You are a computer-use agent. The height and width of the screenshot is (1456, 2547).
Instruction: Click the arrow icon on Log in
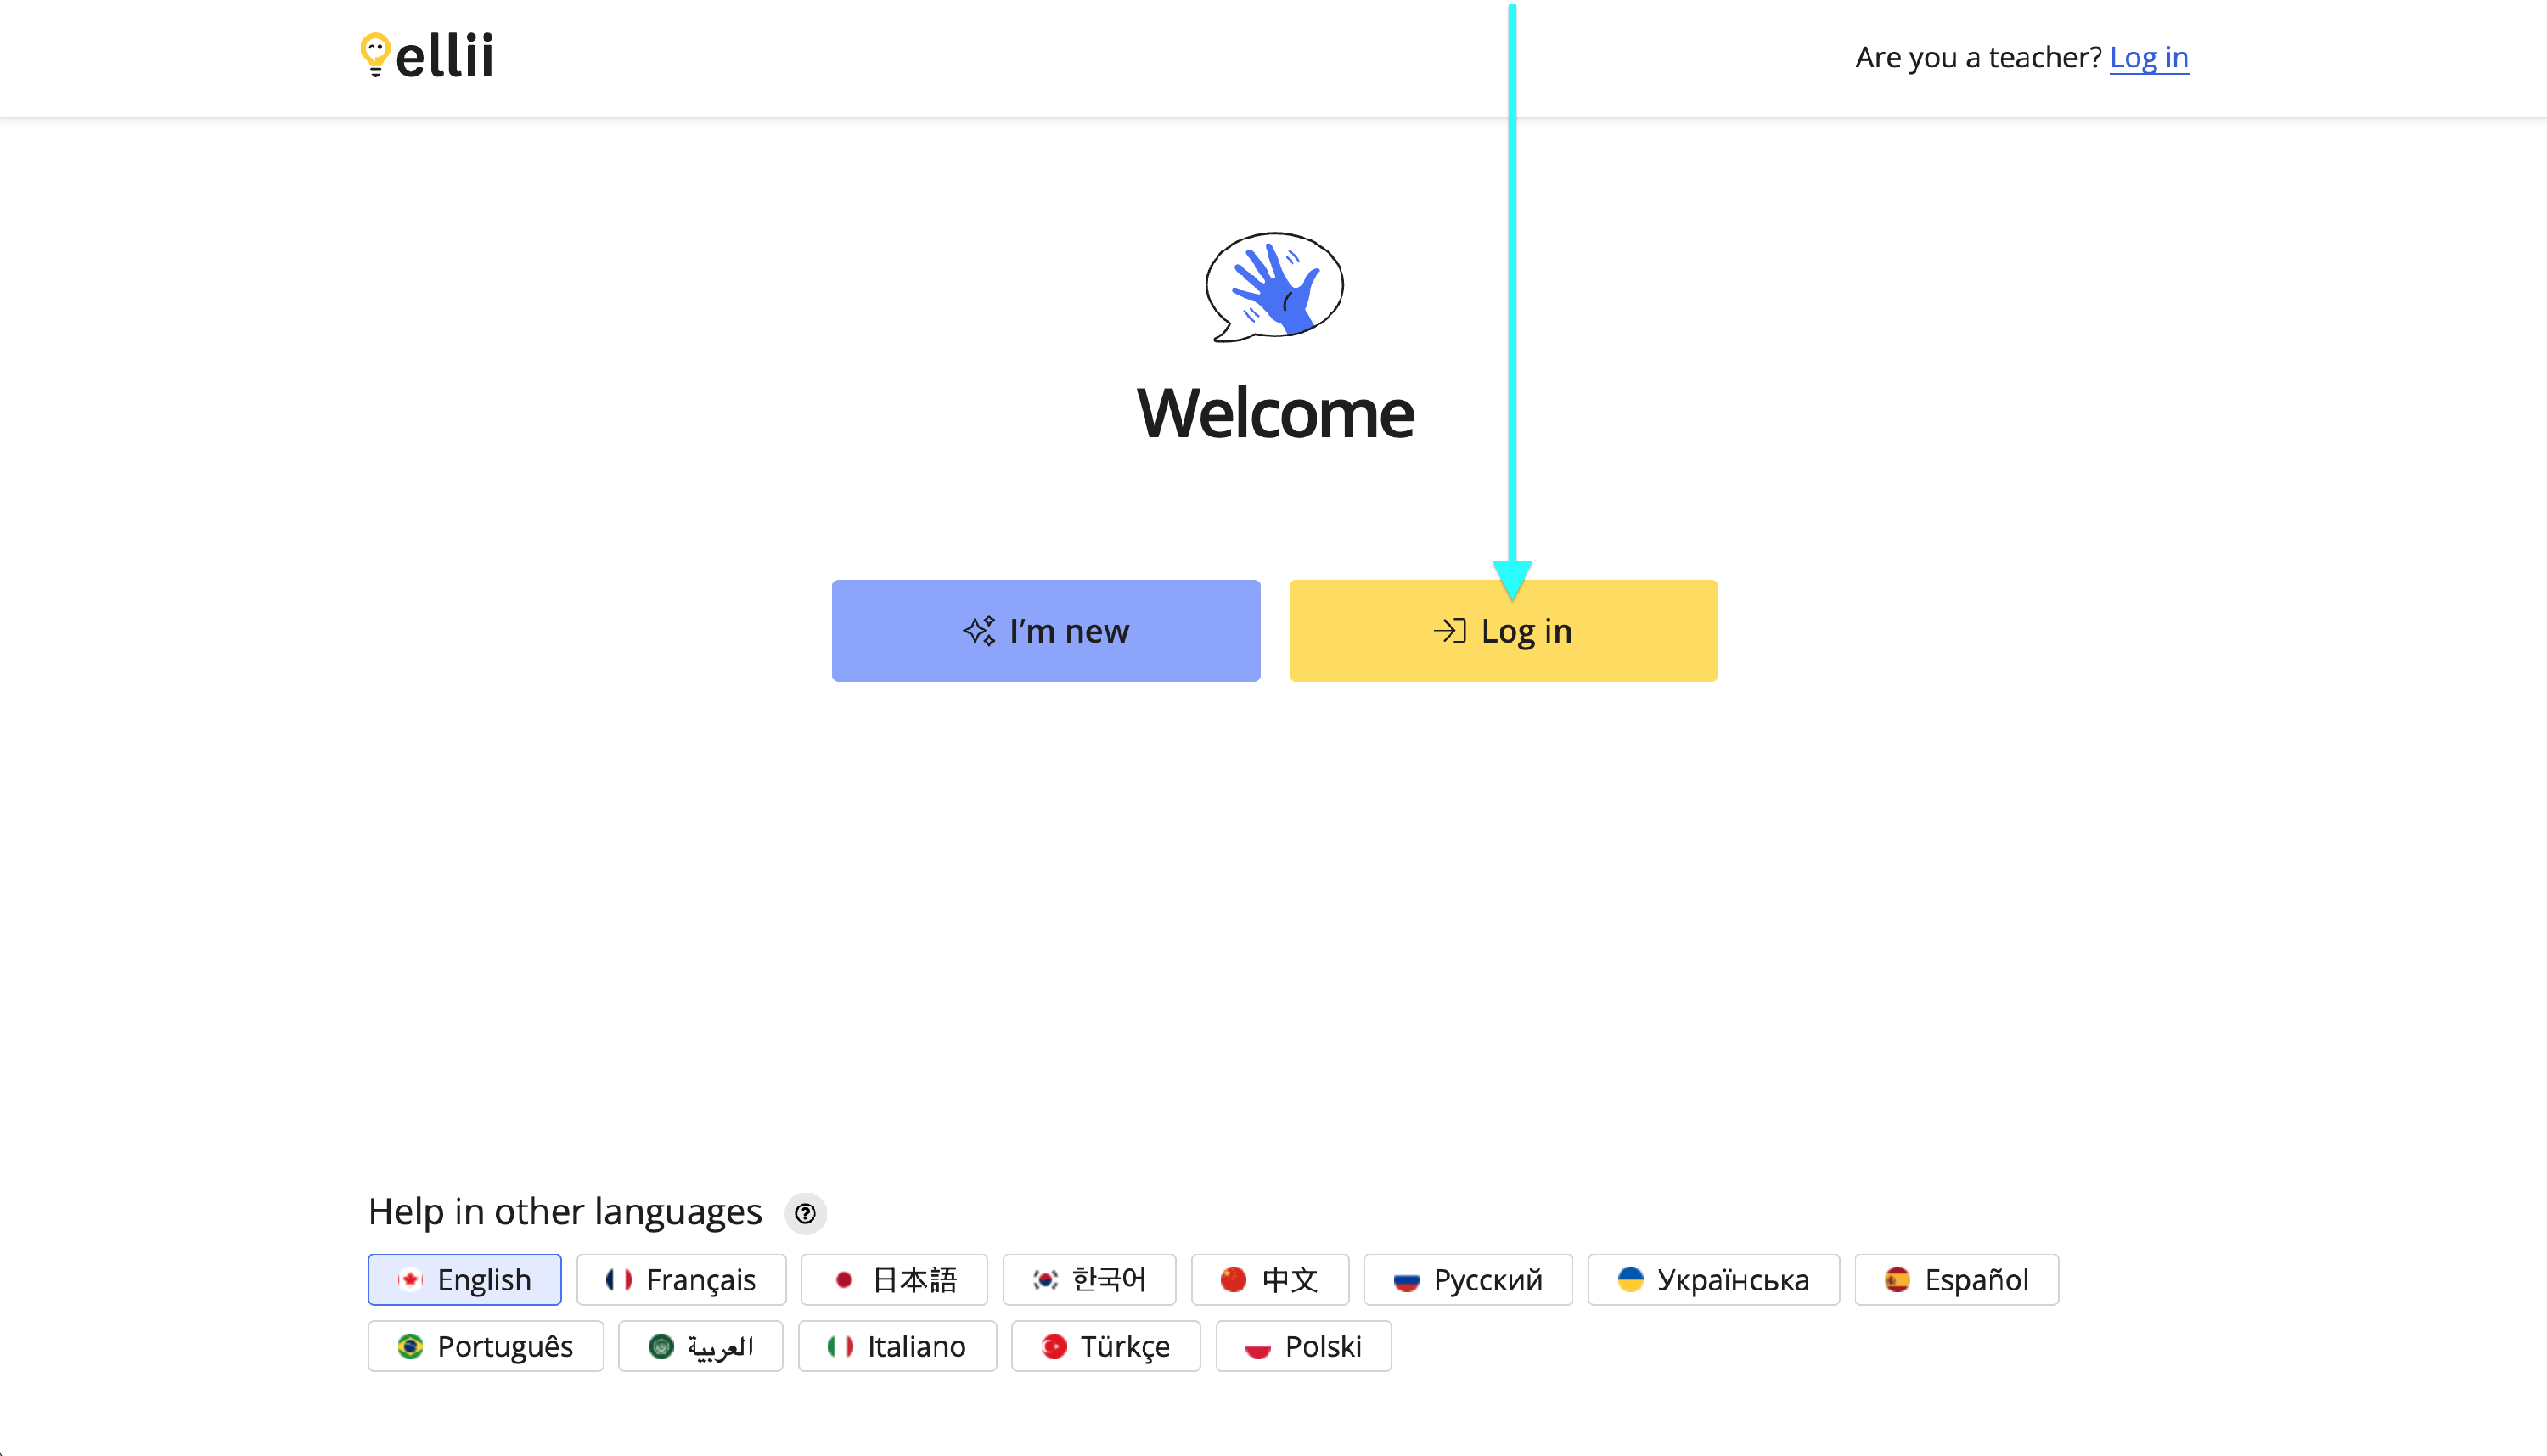pos(1449,631)
